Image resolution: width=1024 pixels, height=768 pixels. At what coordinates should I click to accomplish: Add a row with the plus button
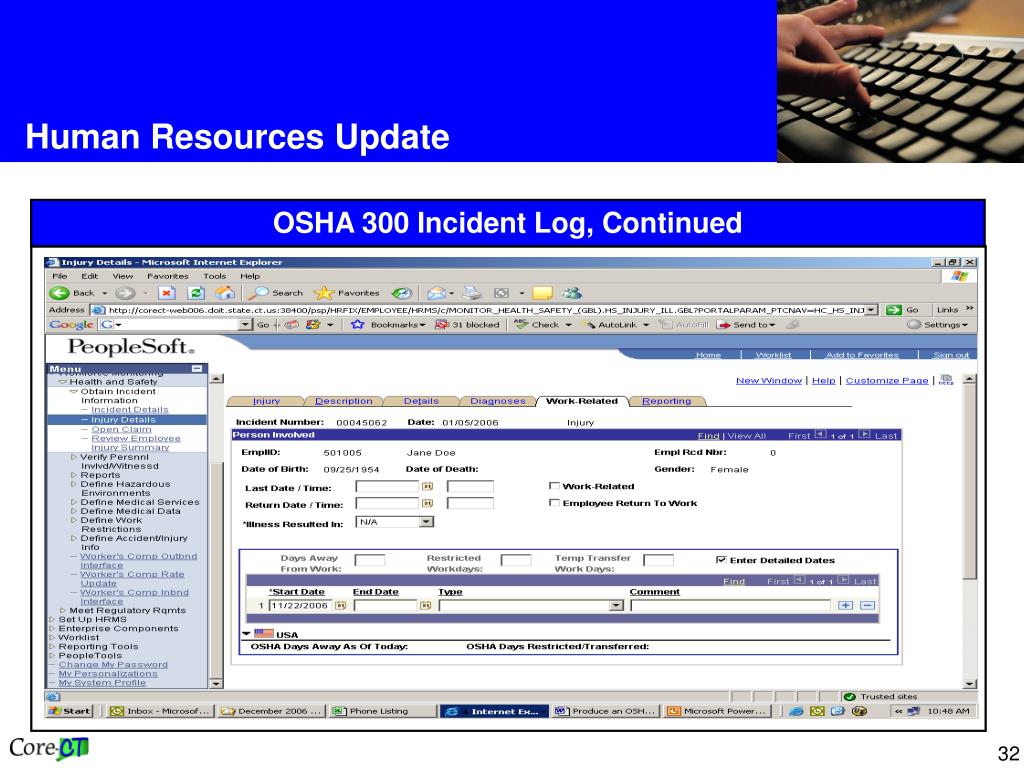coord(846,605)
